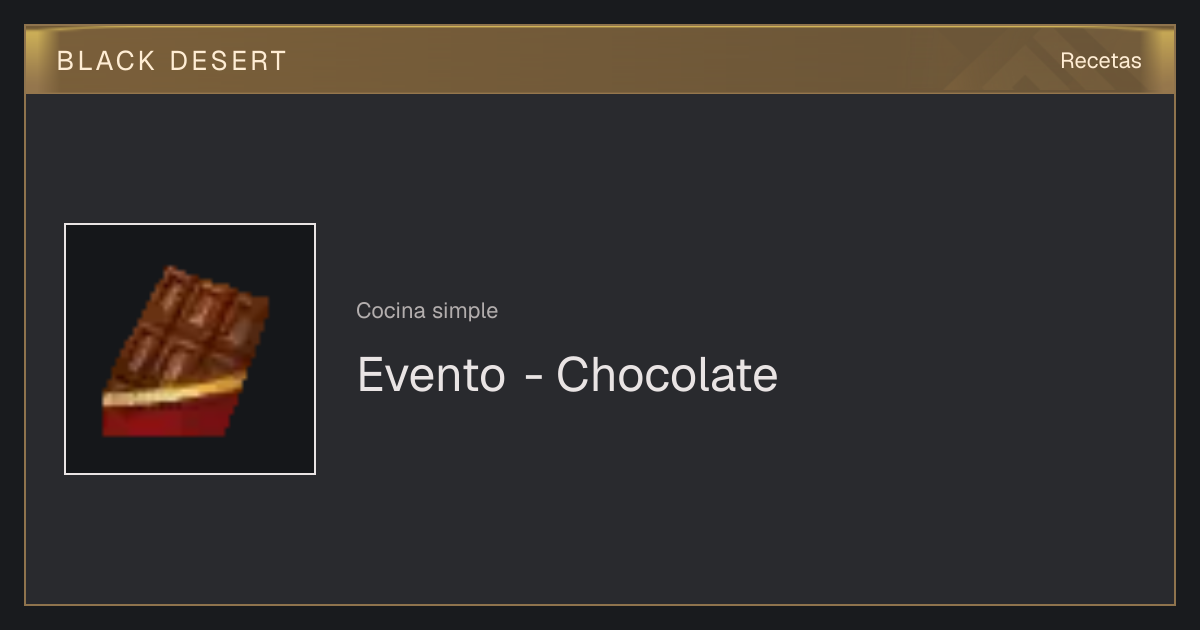Click the chocolate bar item icon
The image size is (1200, 630).
point(187,350)
